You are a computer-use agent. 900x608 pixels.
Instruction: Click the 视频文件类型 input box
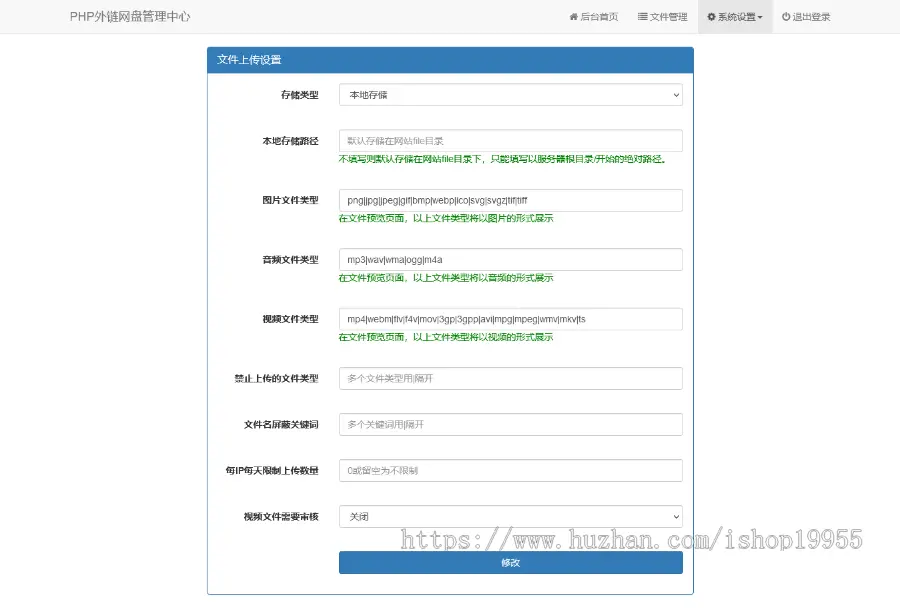511,318
